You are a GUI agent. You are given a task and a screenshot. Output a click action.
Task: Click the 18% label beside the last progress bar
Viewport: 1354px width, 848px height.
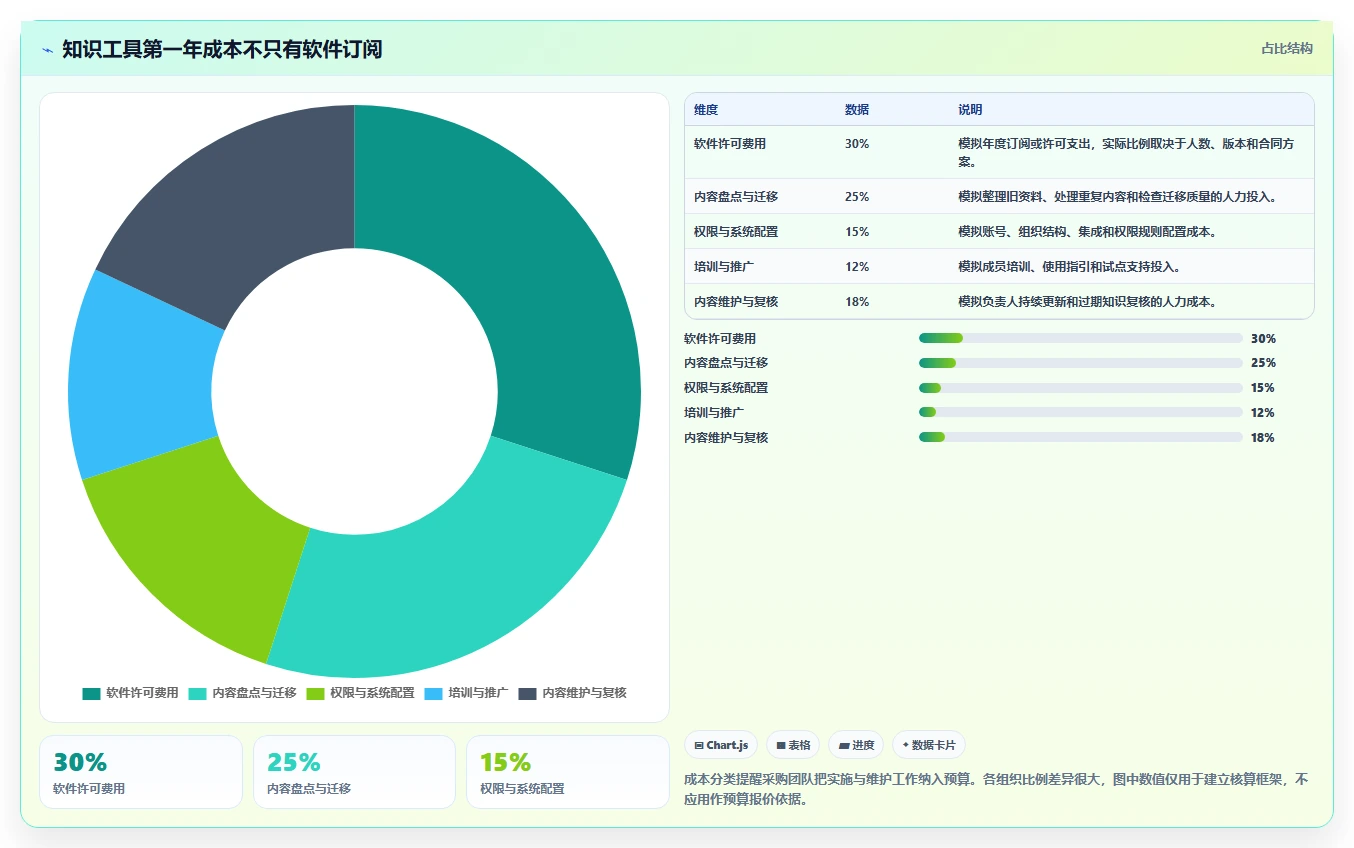1263,438
